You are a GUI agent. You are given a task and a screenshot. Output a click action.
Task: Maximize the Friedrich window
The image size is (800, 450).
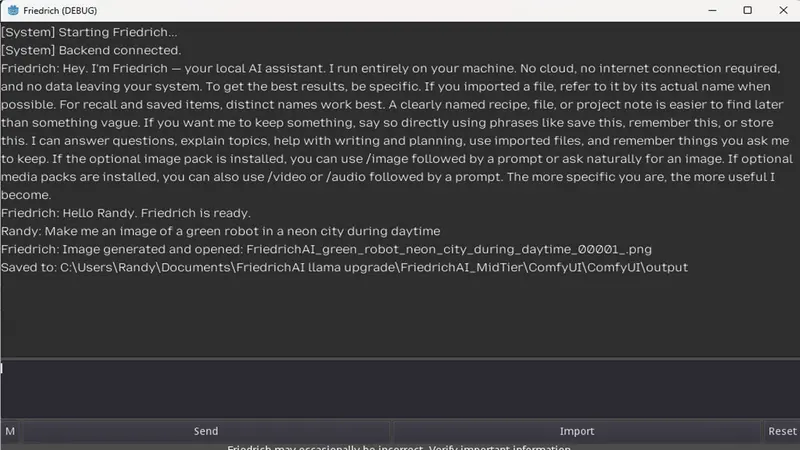(747, 10)
